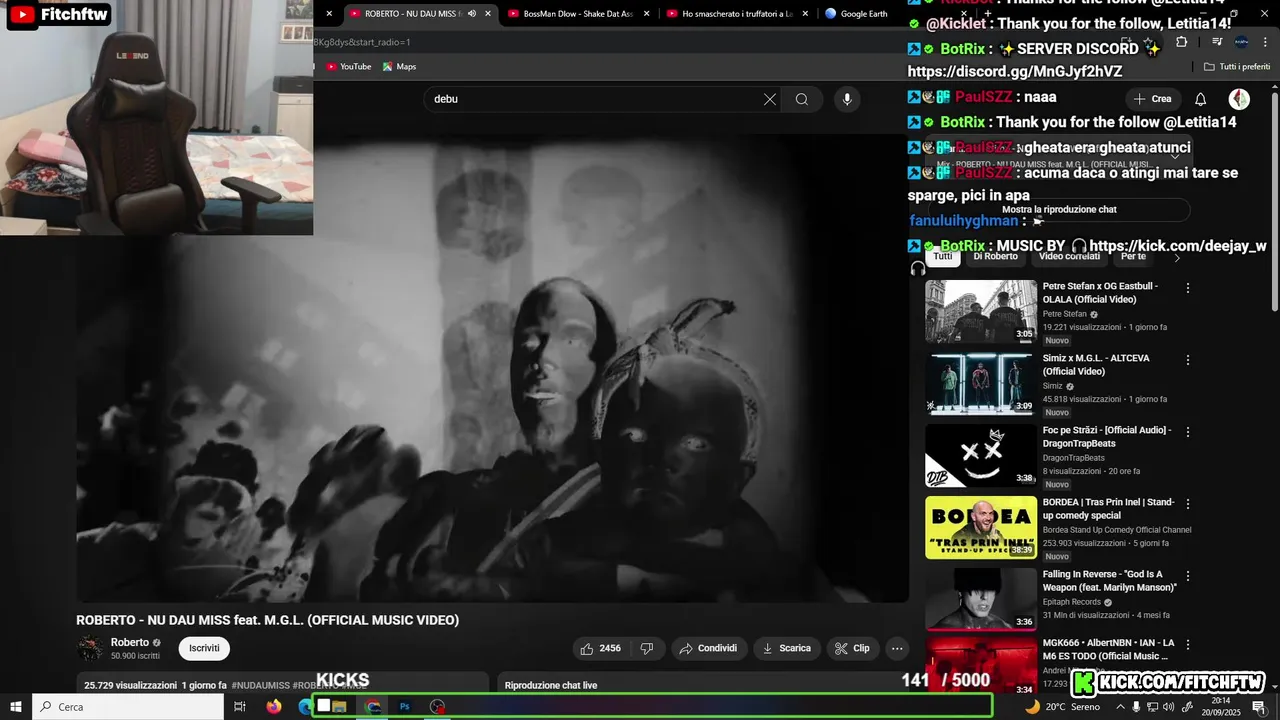
Task: Select the Di Roberto filter chip
Action: point(995,257)
